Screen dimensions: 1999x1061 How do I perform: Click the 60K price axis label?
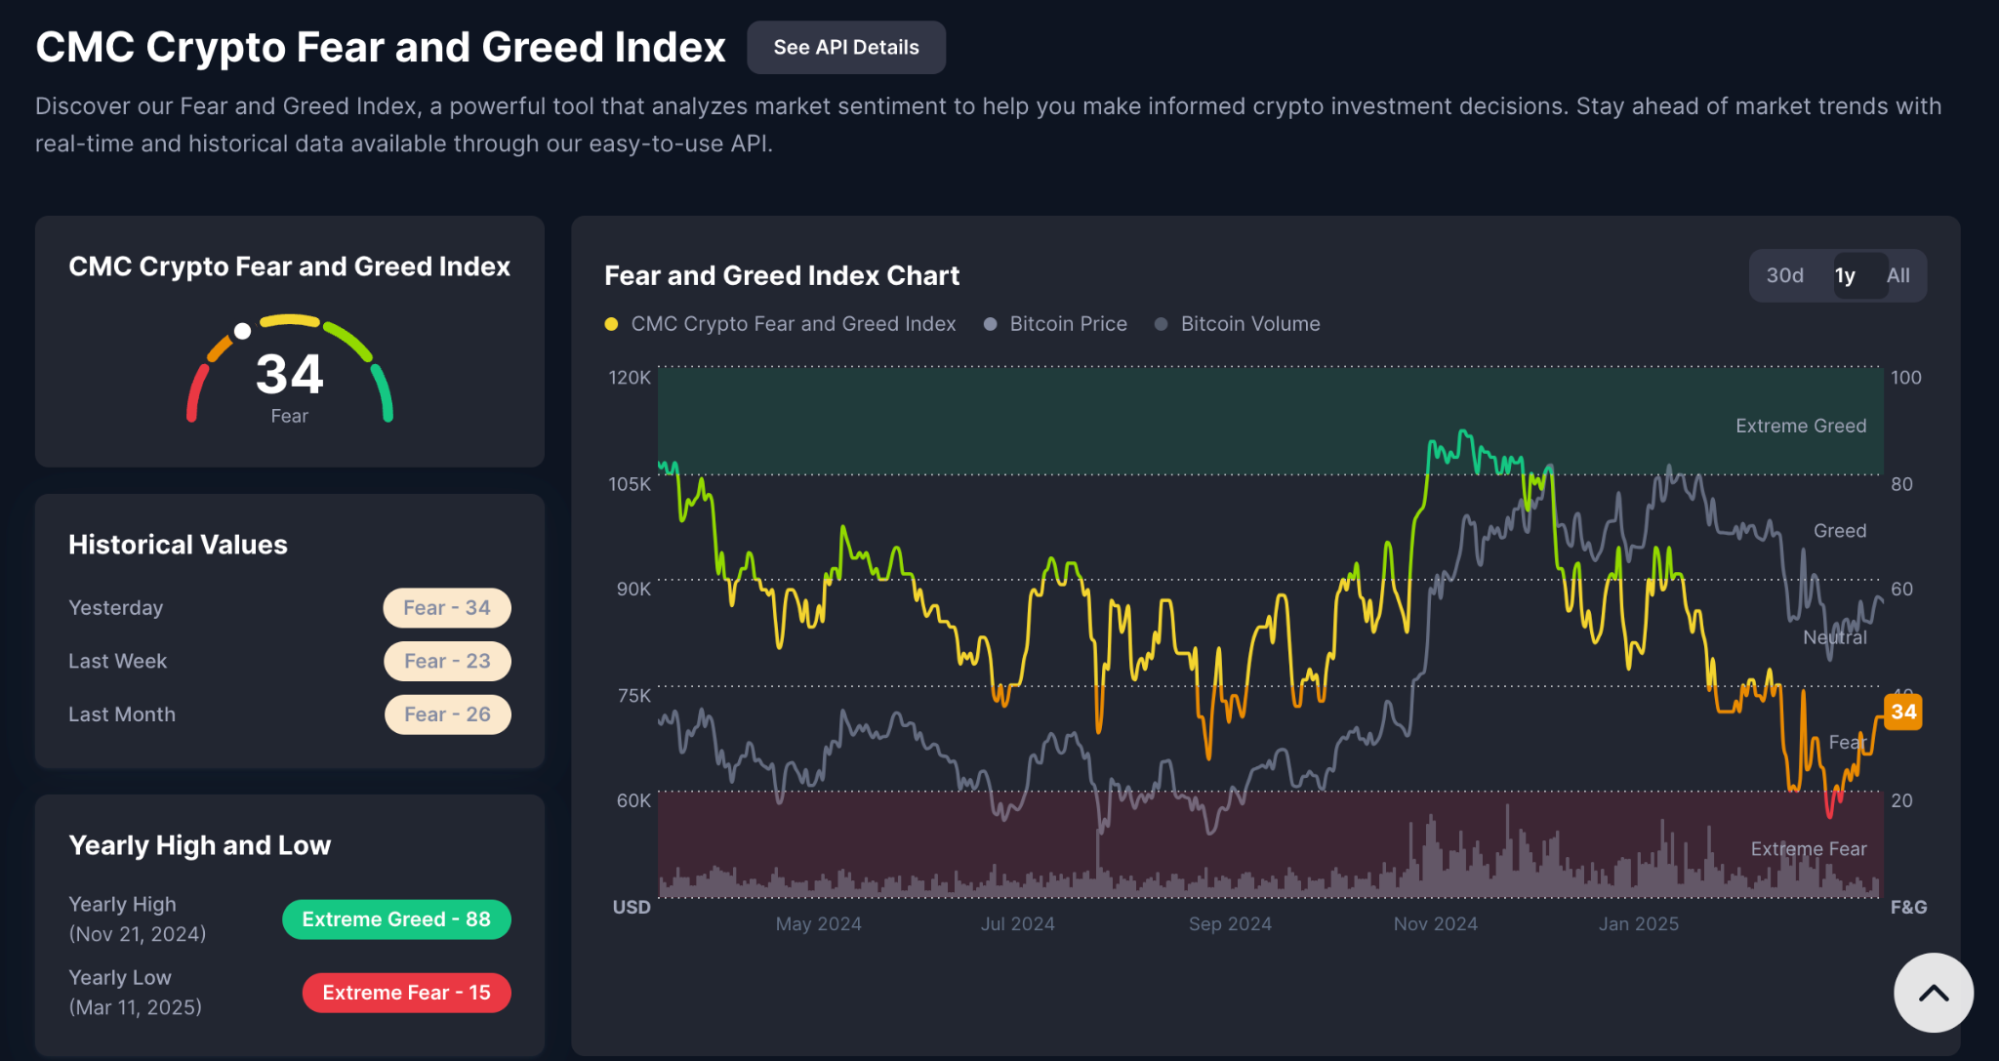click(633, 801)
